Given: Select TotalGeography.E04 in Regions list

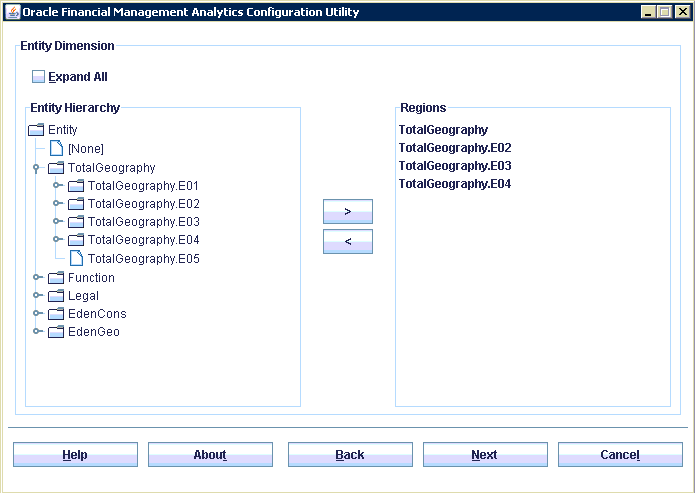Looking at the screenshot, I should tap(455, 184).
